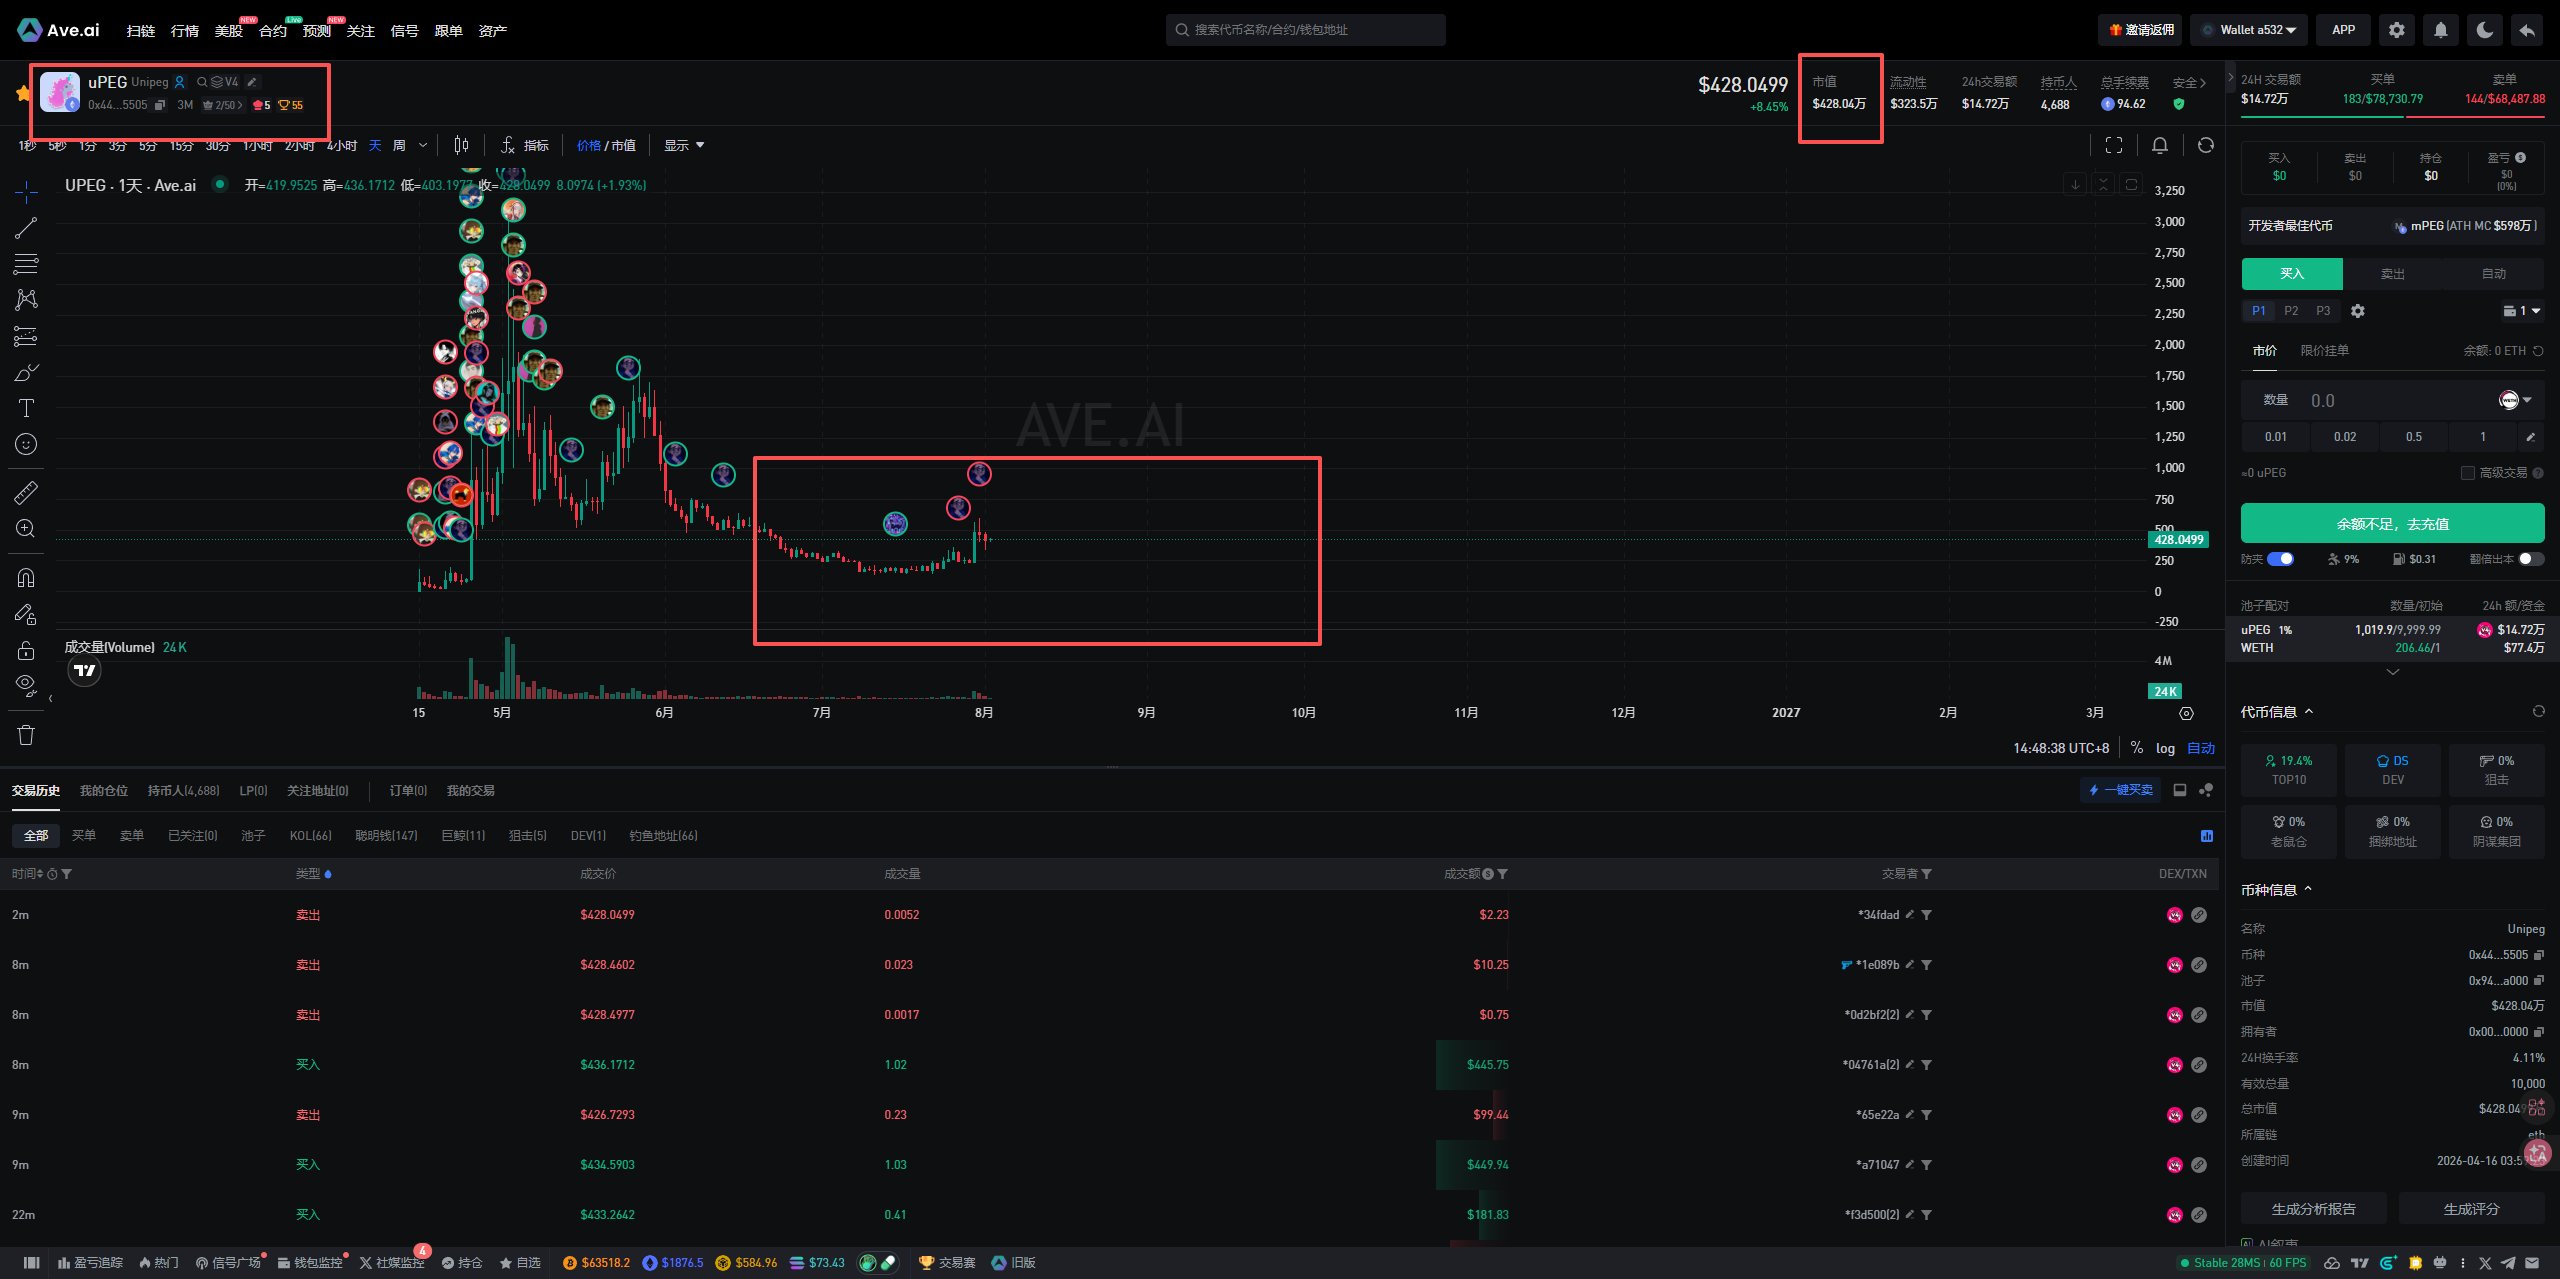Image resolution: width=2560 pixels, height=1279 pixels.
Task: Open the 我的仓位 tab
Action: pyautogui.click(x=104, y=791)
